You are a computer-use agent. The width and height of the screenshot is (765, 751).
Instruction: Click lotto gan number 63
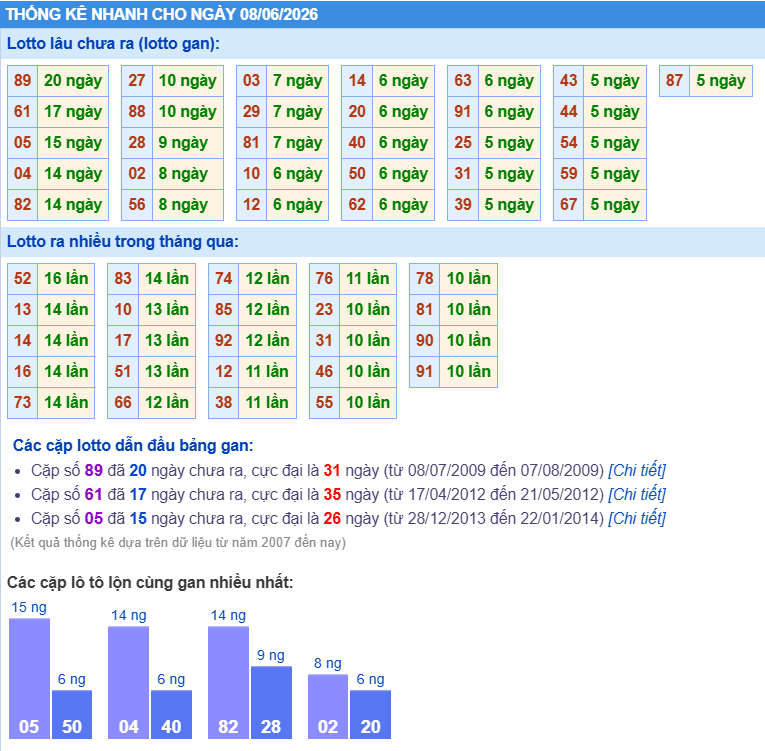pyautogui.click(x=463, y=81)
